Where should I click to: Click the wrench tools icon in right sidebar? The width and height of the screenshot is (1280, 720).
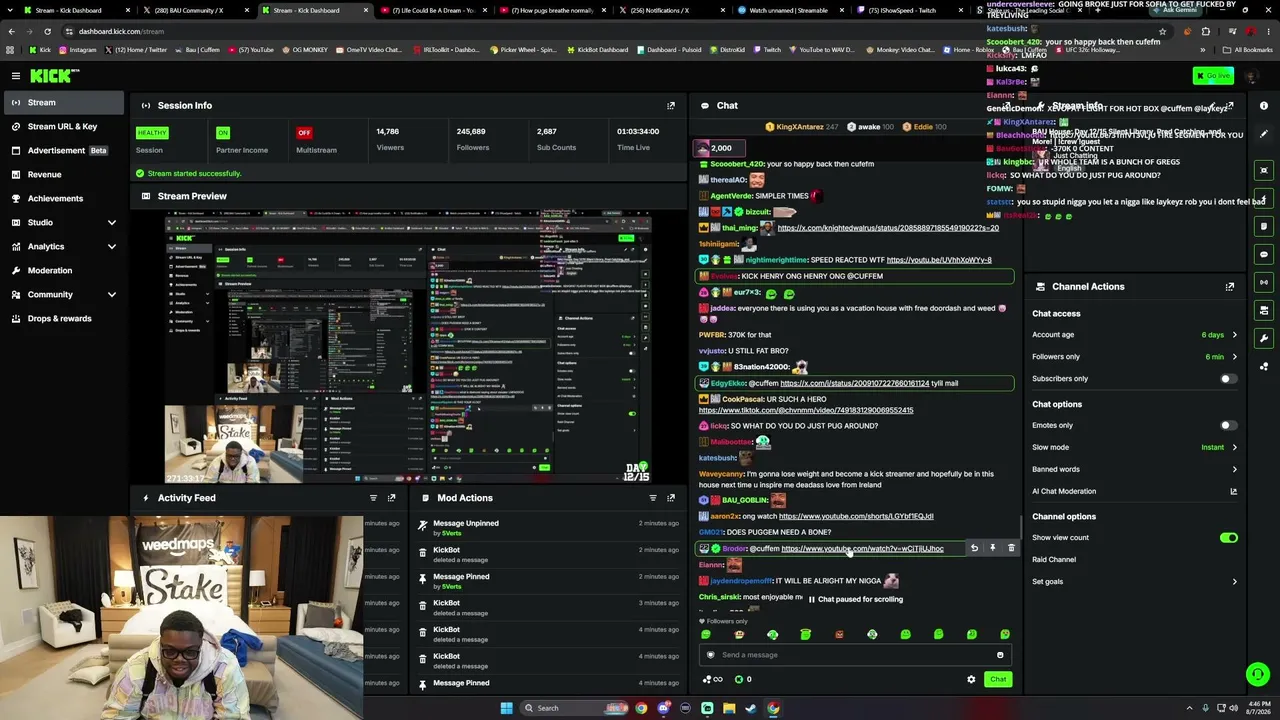tap(1264, 338)
